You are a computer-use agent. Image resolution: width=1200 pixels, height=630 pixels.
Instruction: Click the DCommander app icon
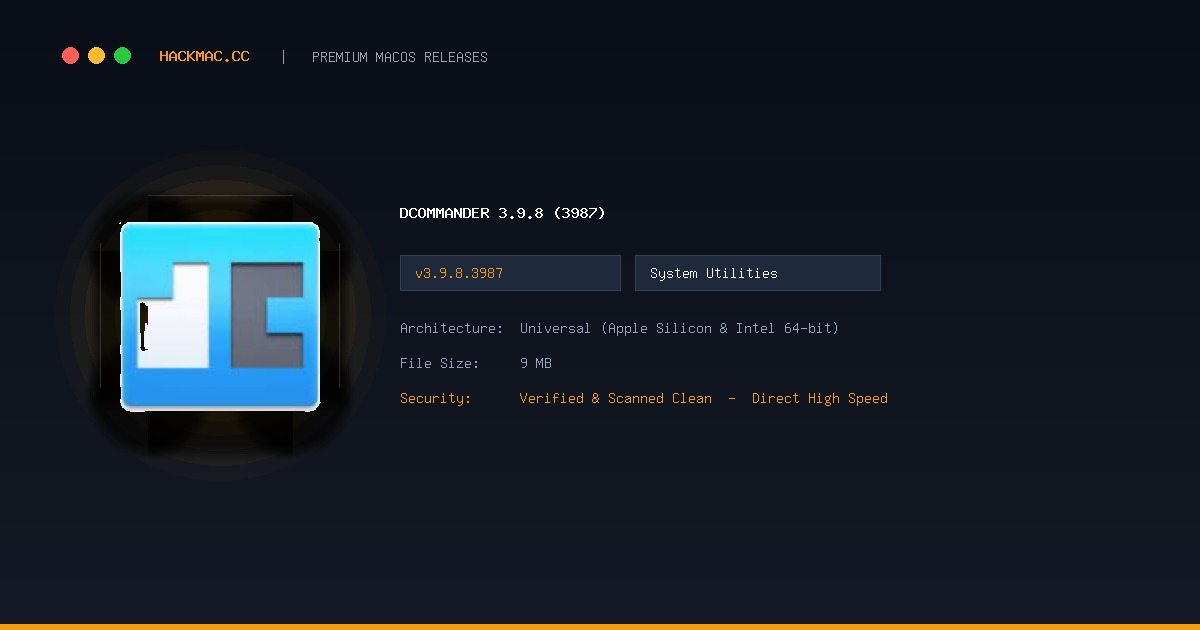(x=220, y=316)
